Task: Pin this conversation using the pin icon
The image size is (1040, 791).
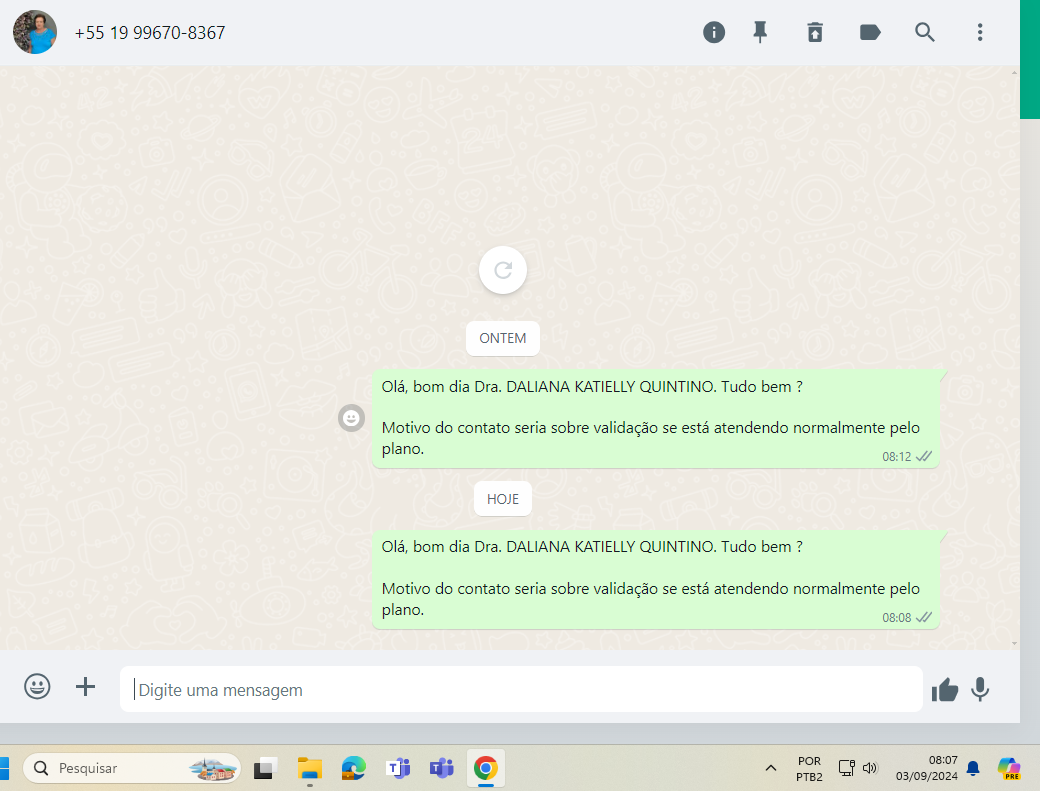Action: click(x=760, y=32)
